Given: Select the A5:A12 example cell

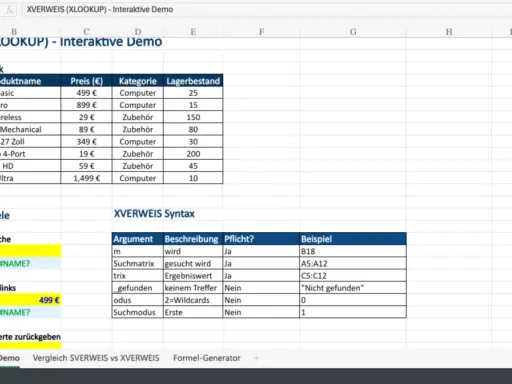Looking at the screenshot, I should pos(353,264).
